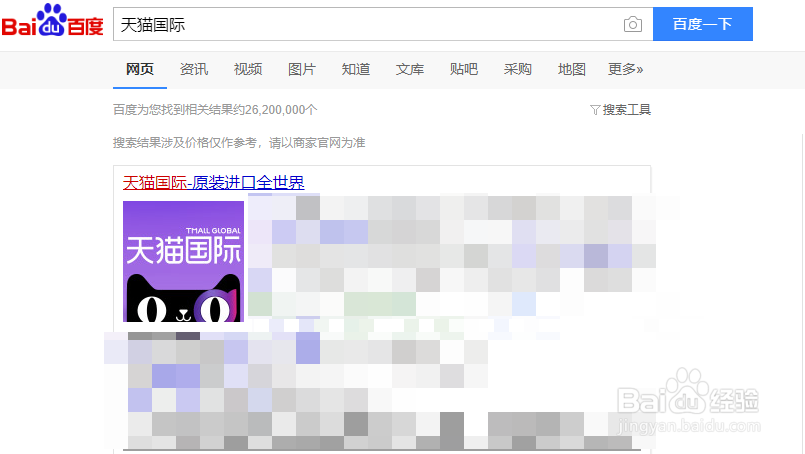This screenshot has height=454, width=805.
Task: Switch to the 地图 tab
Action: (571, 69)
